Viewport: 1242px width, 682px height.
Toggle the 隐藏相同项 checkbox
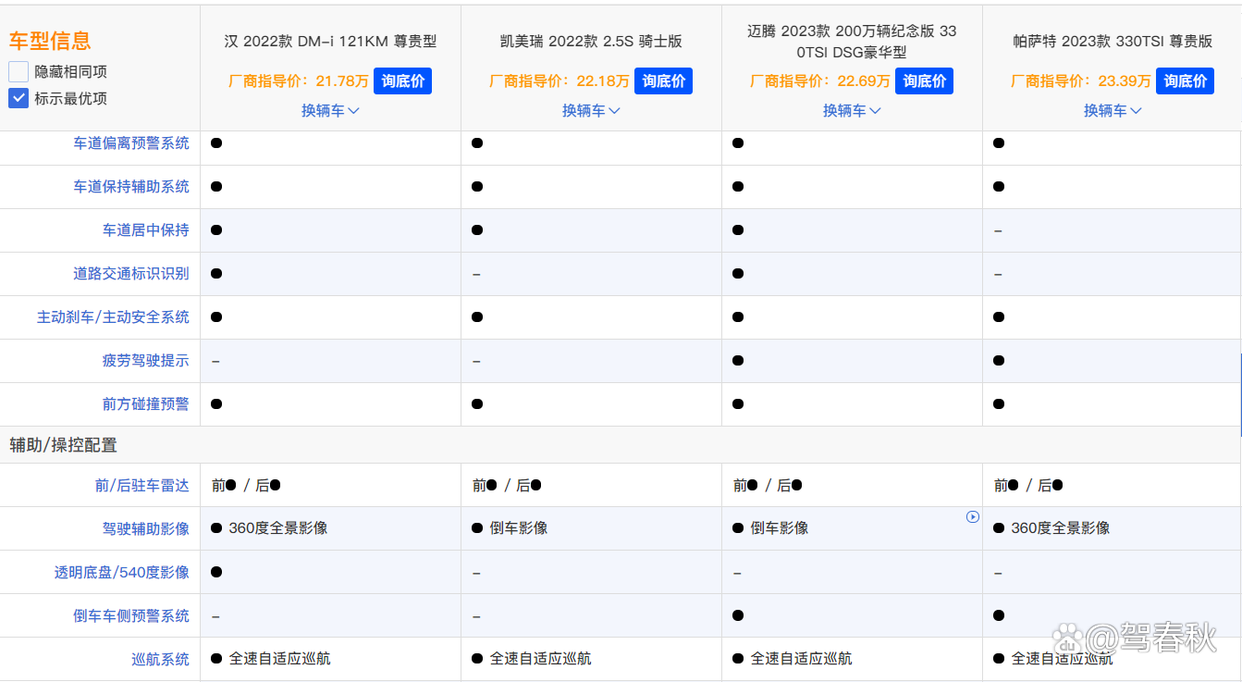coord(18,72)
